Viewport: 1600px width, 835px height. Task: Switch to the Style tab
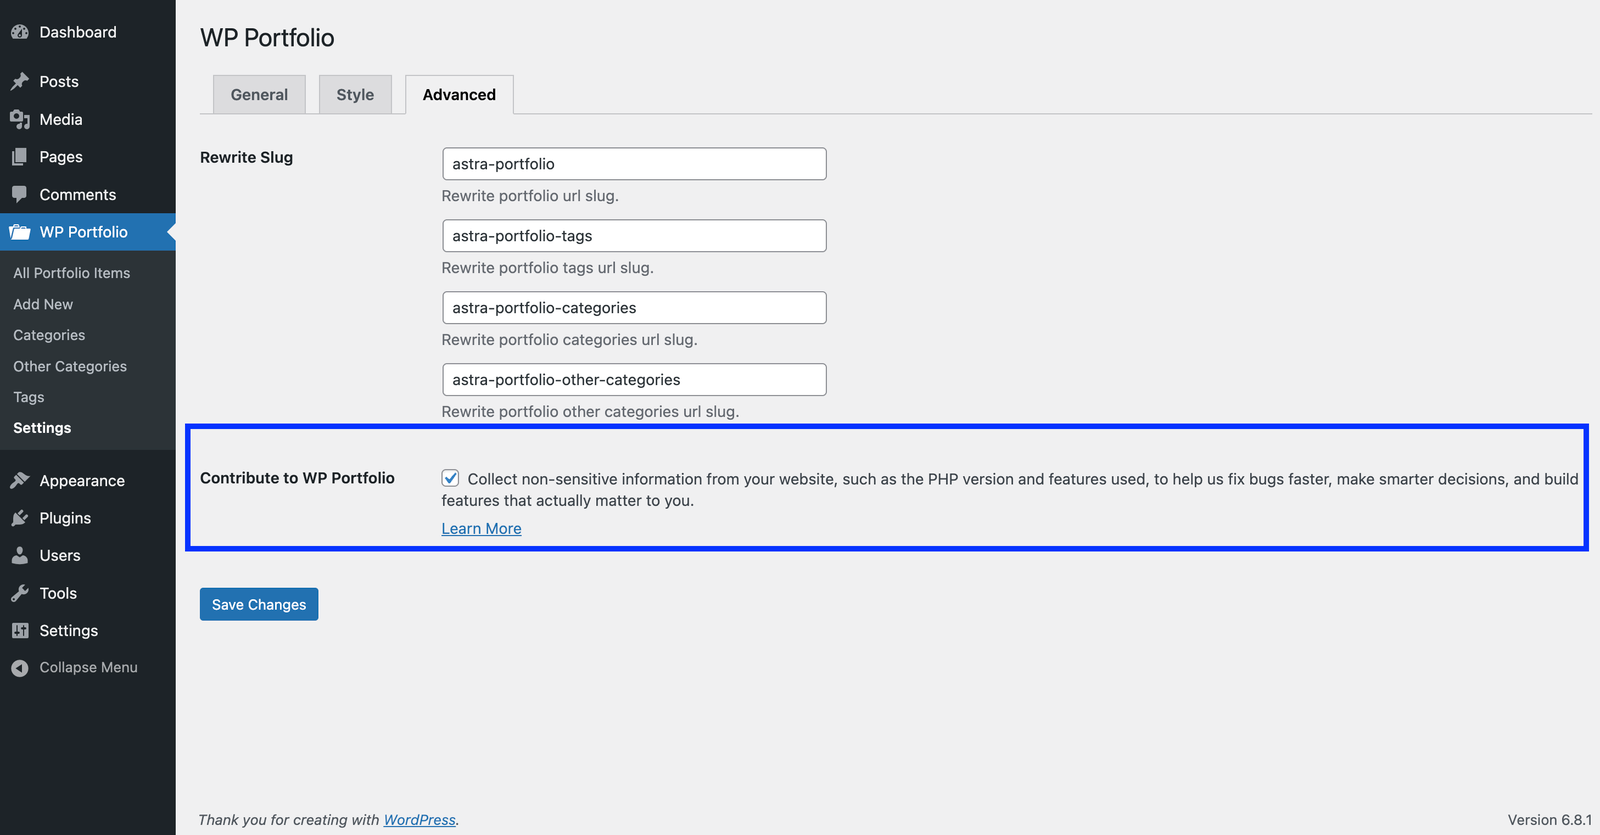[355, 95]
